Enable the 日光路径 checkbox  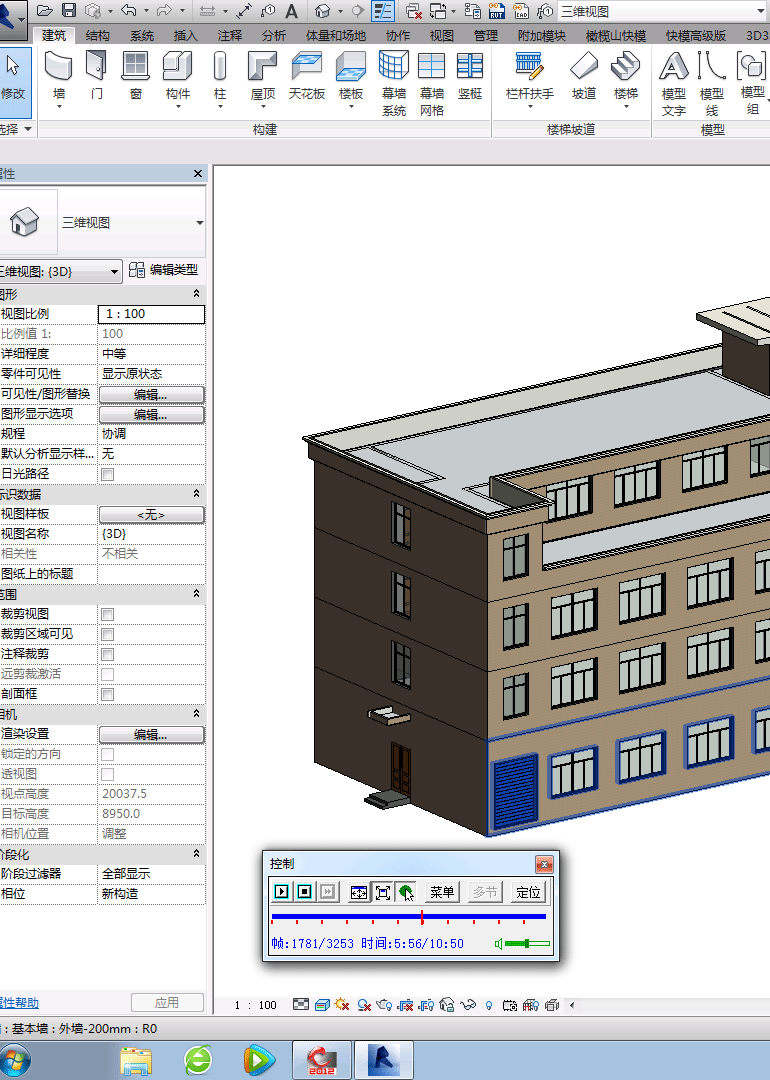(108, 474)
